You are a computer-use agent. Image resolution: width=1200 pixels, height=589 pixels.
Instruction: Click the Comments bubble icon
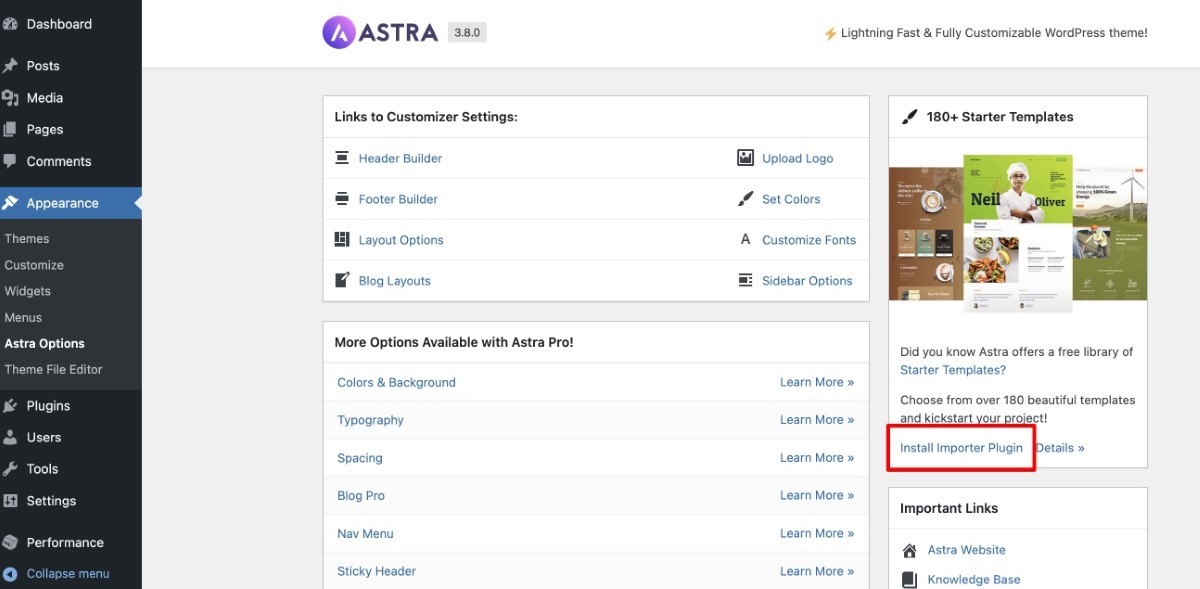(10, 161)
